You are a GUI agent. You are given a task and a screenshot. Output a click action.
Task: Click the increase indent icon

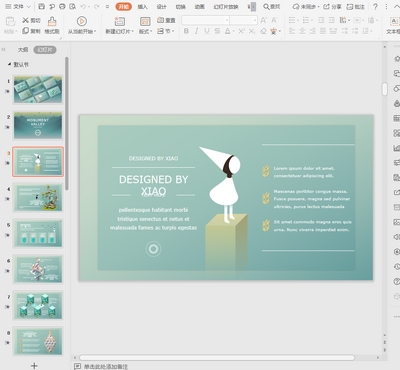click(331, 20)
